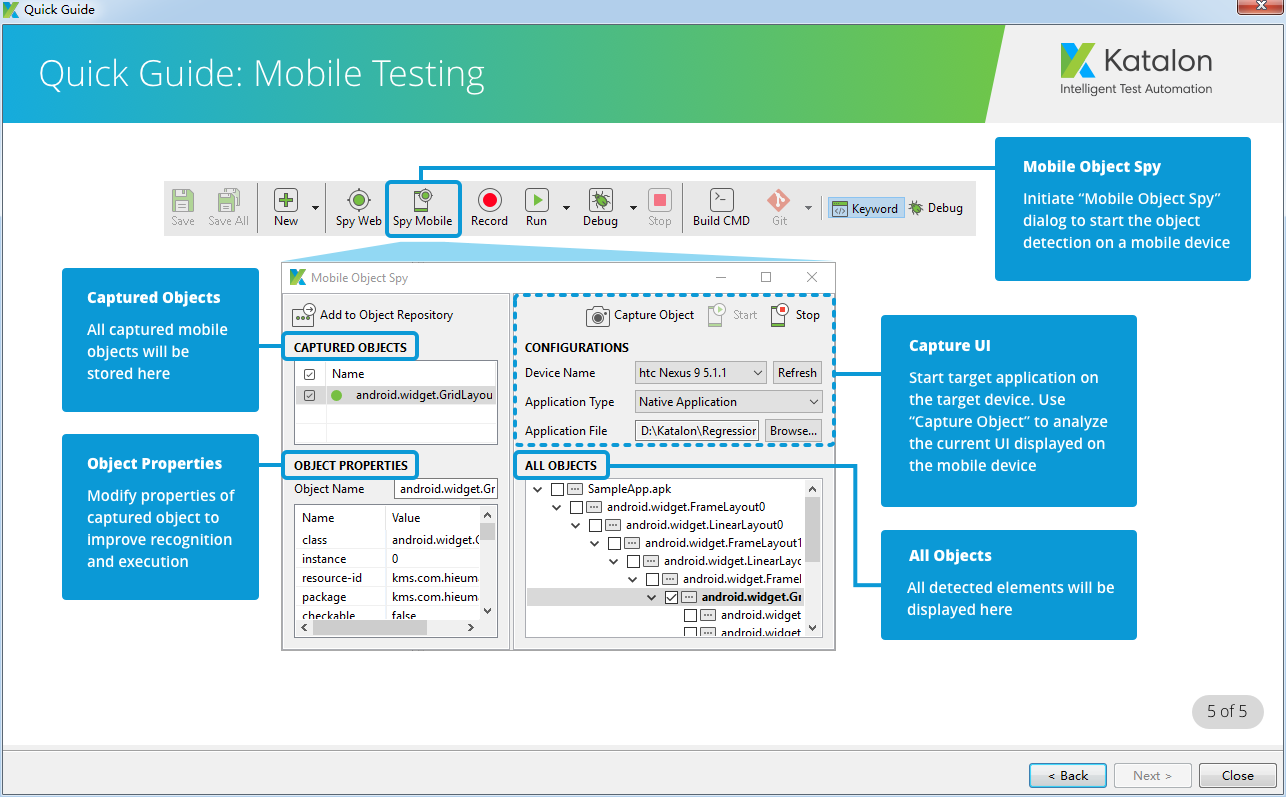Screen dimensions: 1286x797
Task: Select the instance property row
Action: pyautogui.click(x=387, y=559)
